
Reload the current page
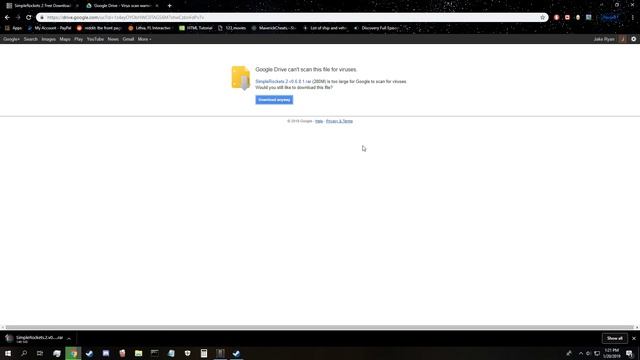[x=29, y=18]
